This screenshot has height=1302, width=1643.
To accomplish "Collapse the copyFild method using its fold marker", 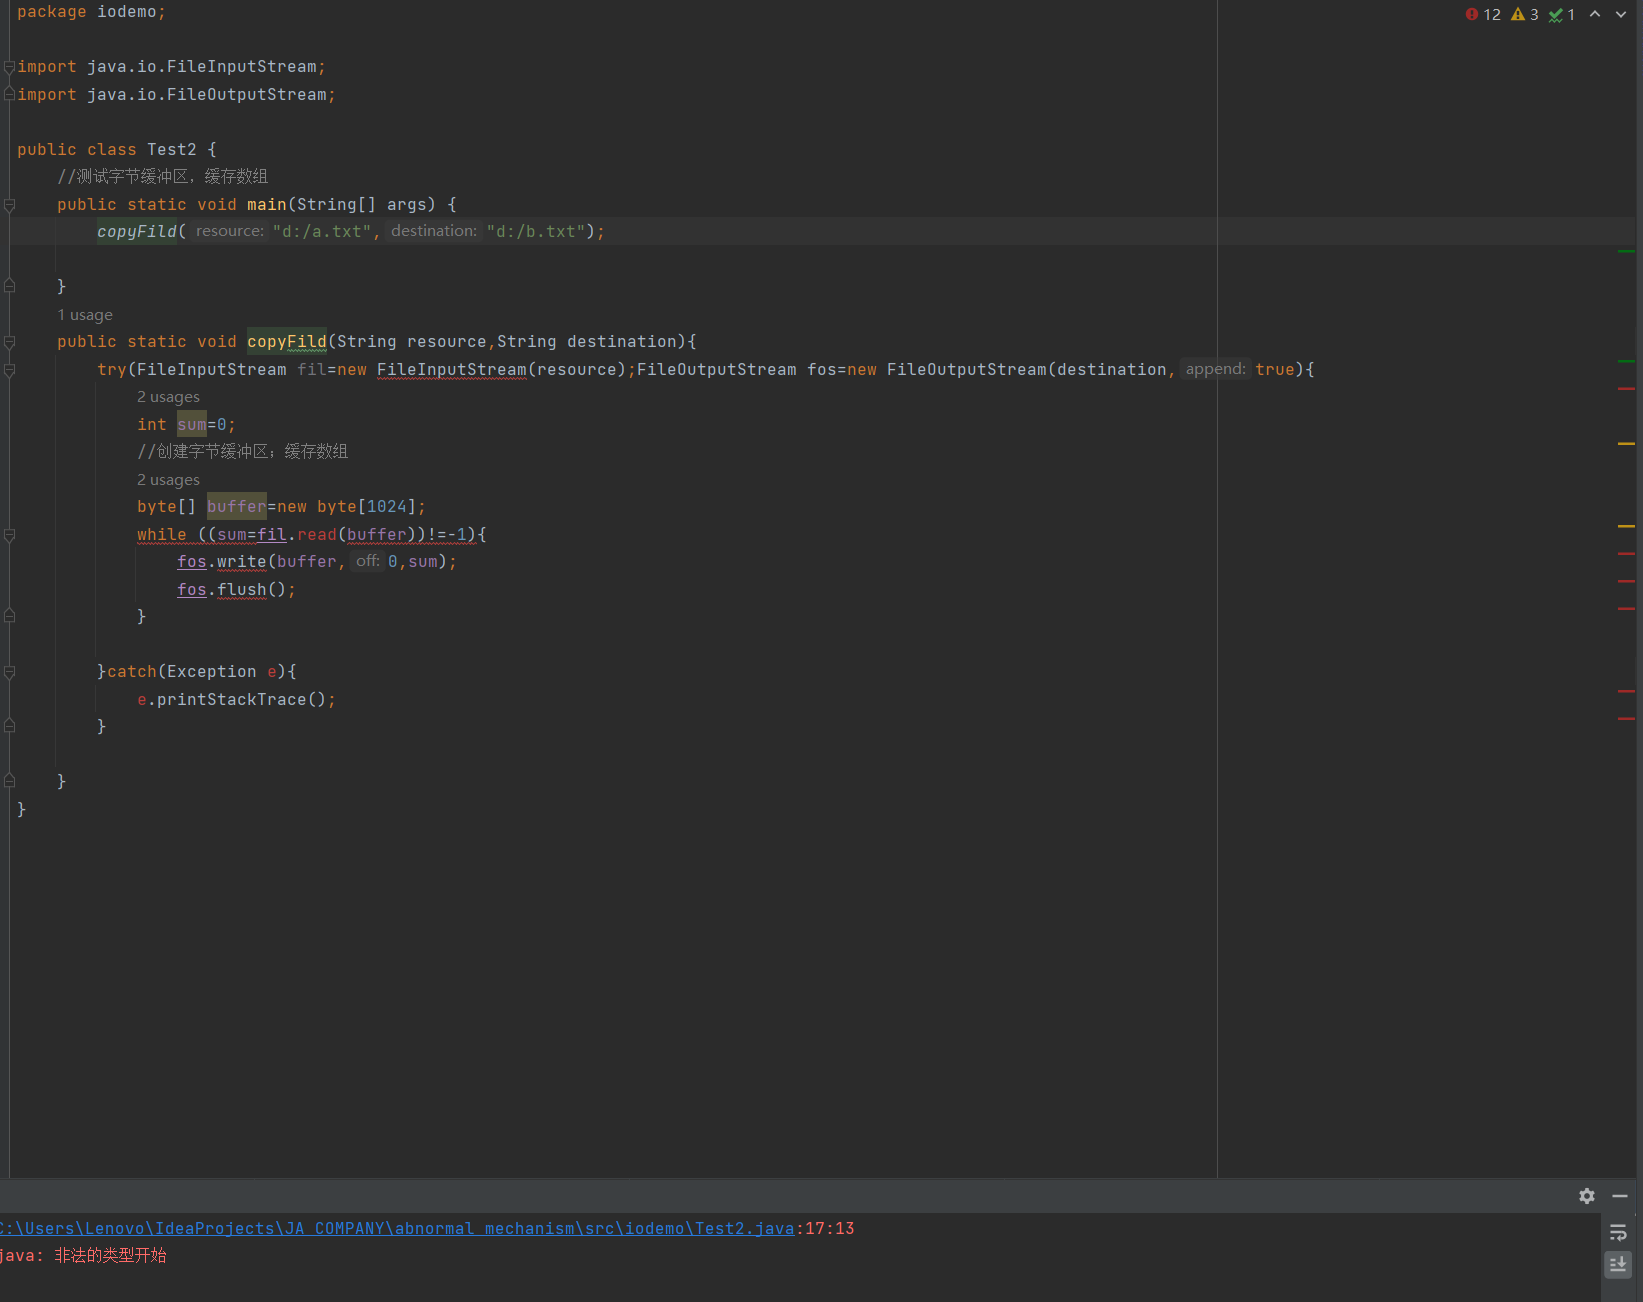I will (9, 342).
